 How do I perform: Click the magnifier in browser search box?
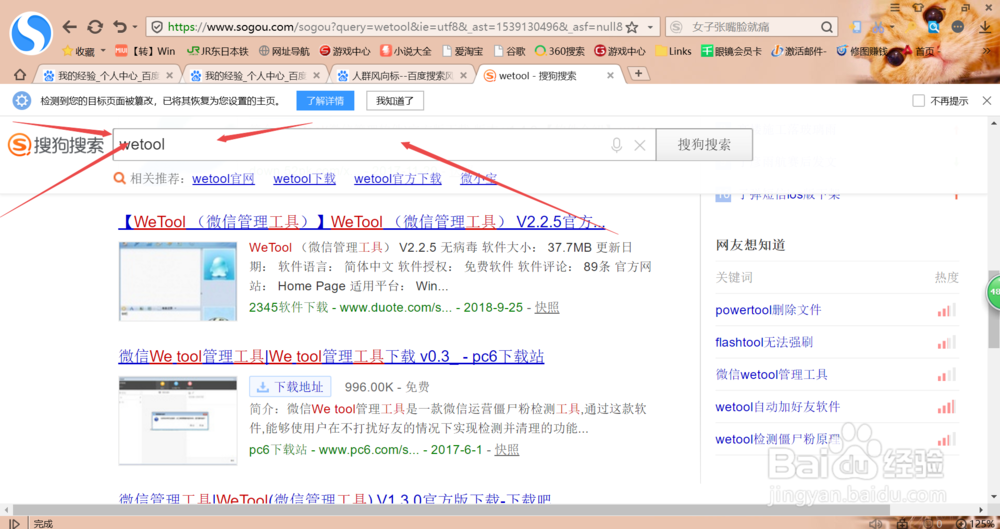[827, 27]
